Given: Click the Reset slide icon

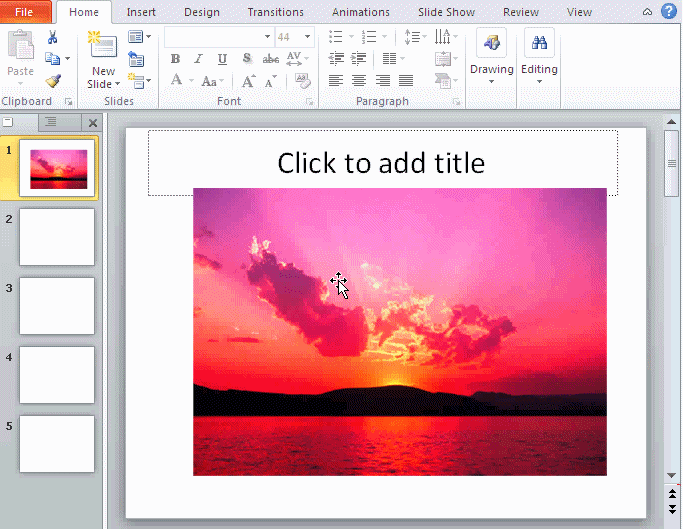Looking at the screenshot, I should point(137,59).
